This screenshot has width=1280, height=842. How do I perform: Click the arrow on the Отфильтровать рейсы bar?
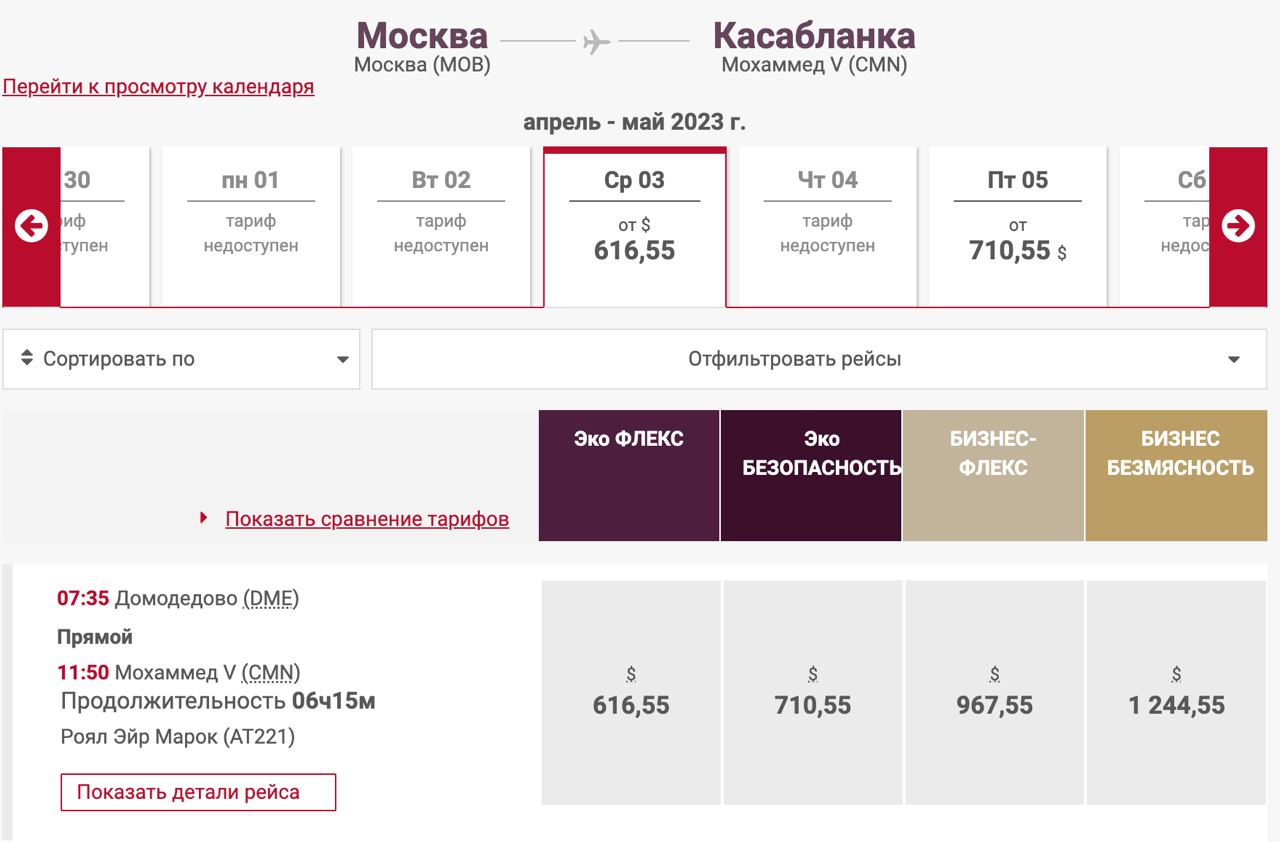pos(1234,360)
